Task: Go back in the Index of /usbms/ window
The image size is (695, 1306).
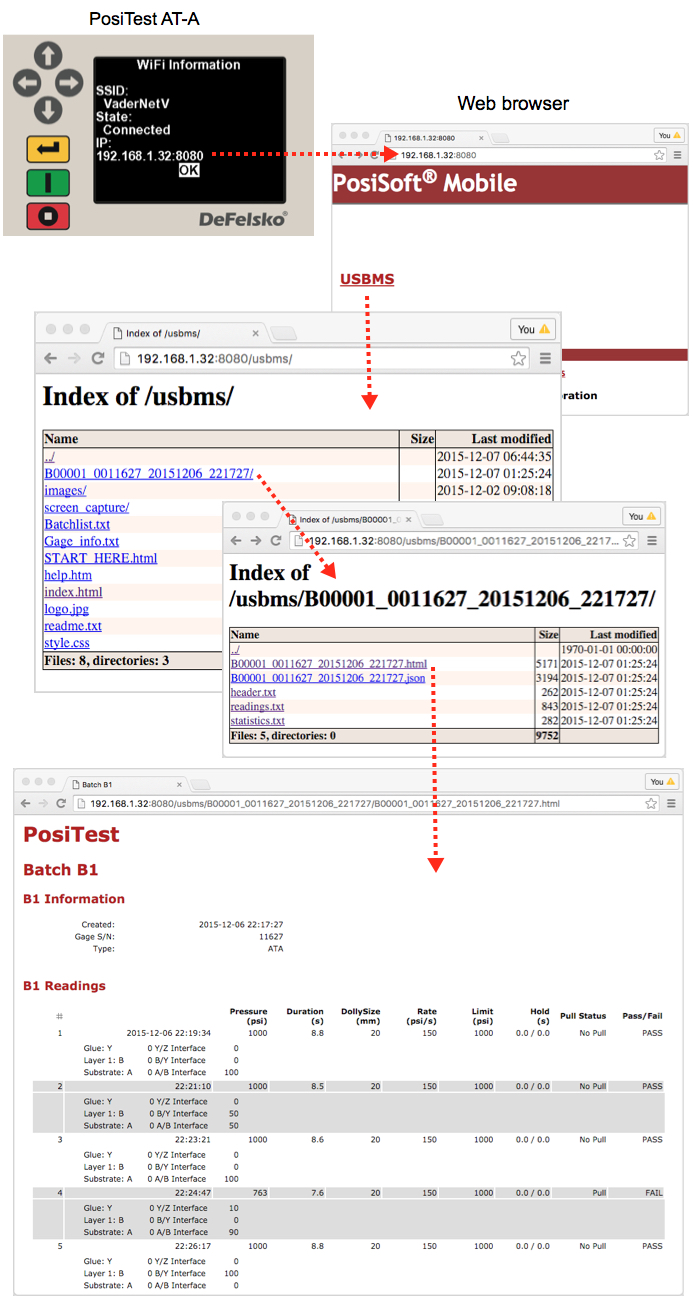Action: 50,358
